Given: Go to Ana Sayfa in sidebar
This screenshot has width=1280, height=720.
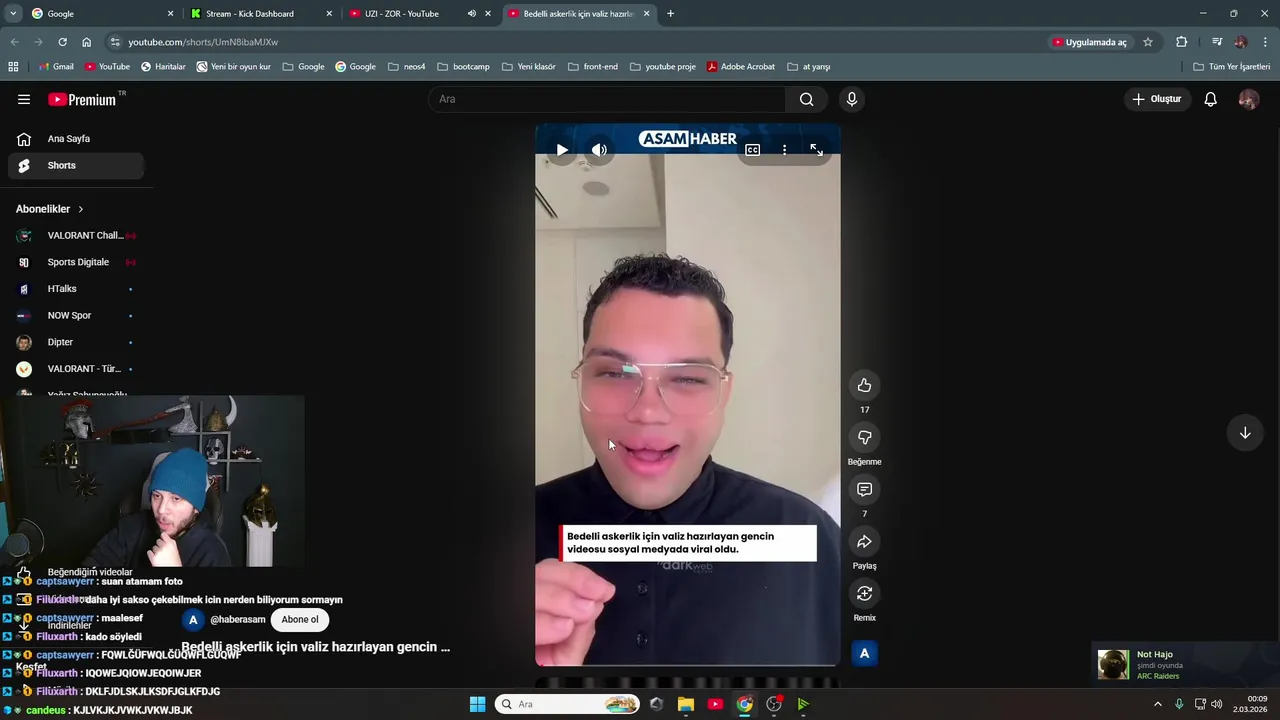Looking at the screenshot, I should pos(76,139).
